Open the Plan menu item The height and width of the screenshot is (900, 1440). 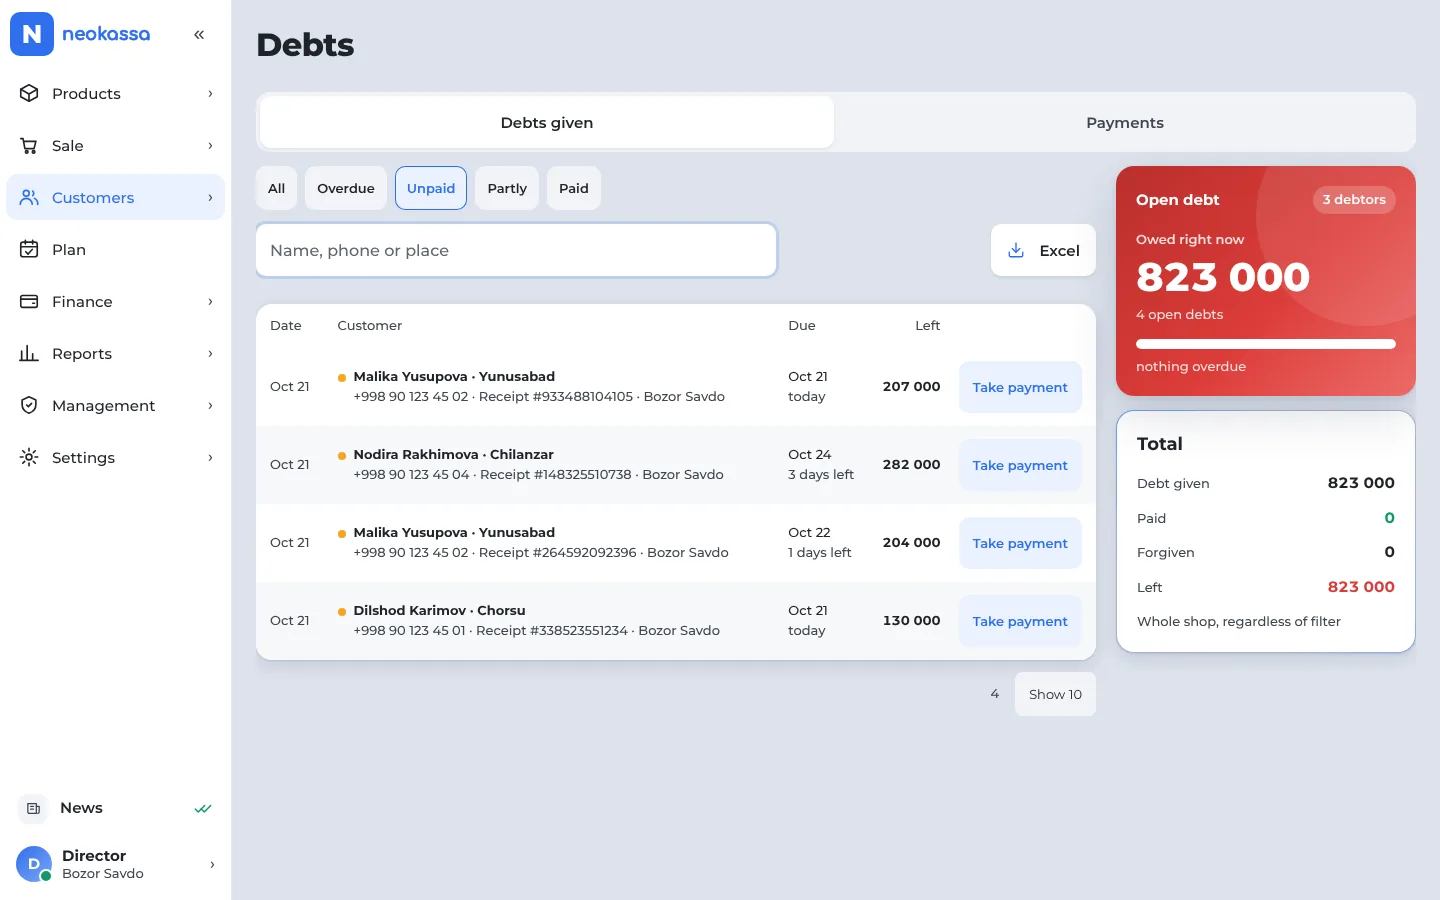coord(115,249)
